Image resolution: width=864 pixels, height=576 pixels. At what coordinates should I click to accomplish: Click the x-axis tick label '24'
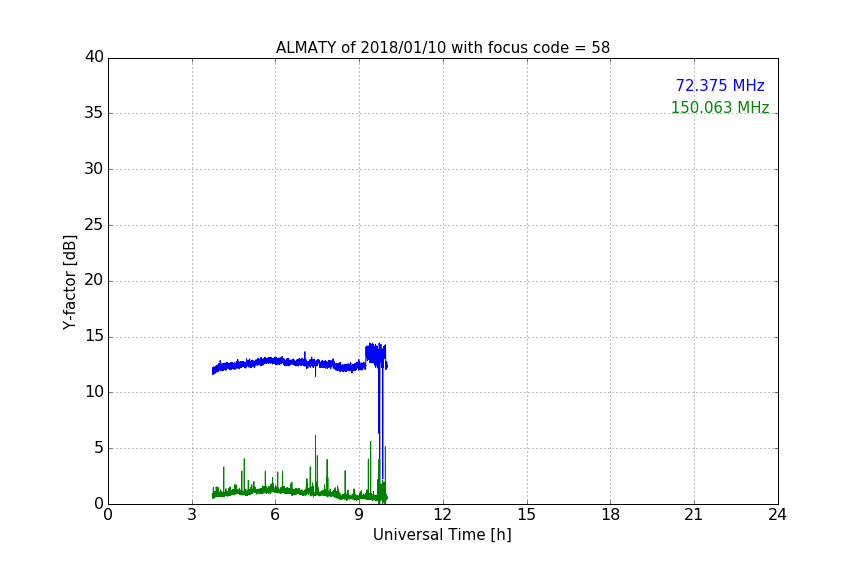777,515
